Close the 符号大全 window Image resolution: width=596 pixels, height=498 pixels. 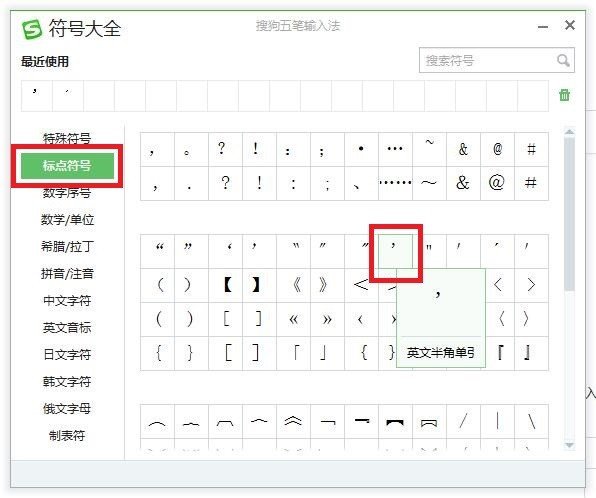(569, 25)
